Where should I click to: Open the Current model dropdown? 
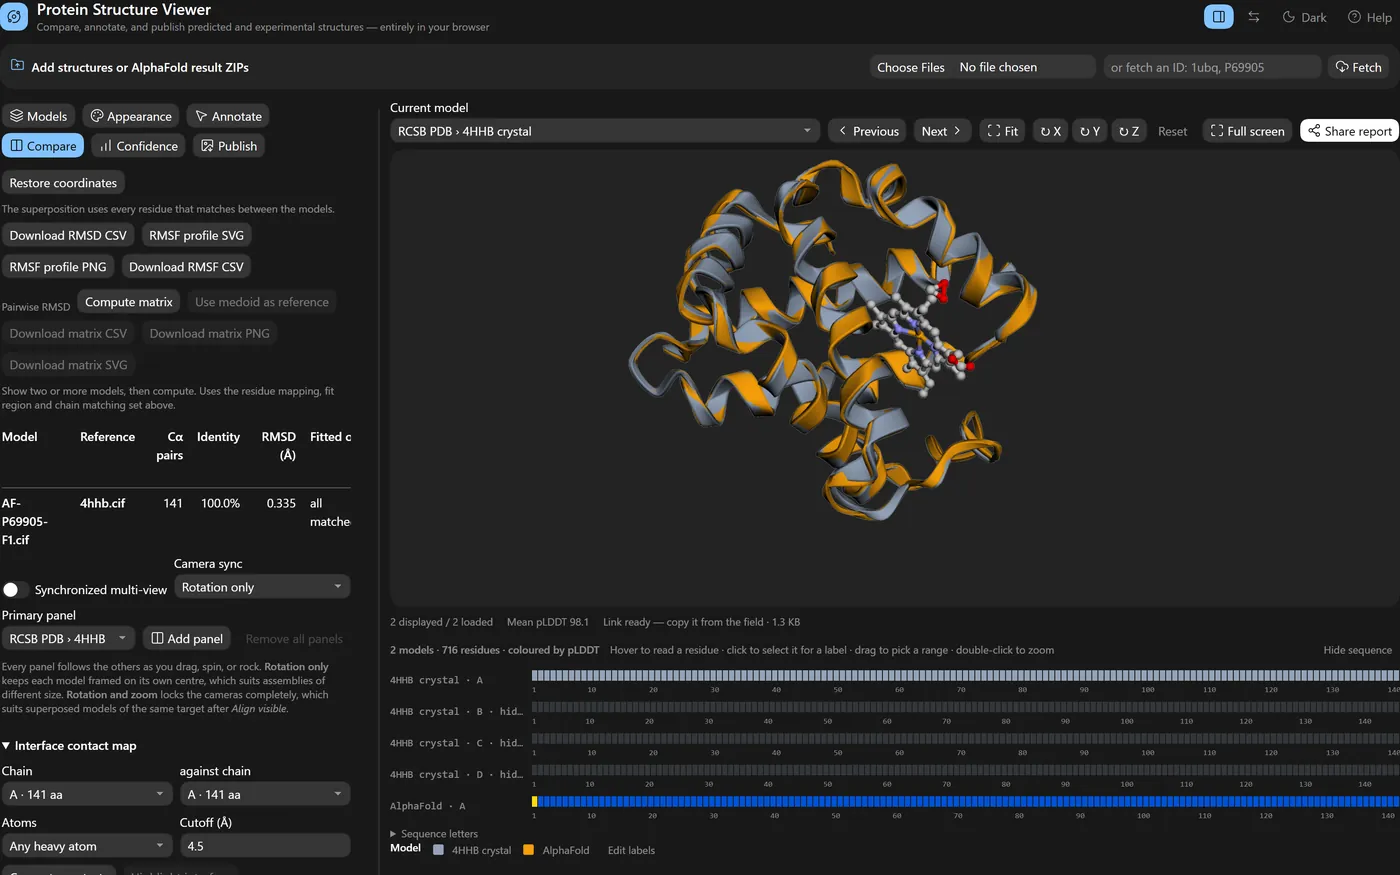605,131
